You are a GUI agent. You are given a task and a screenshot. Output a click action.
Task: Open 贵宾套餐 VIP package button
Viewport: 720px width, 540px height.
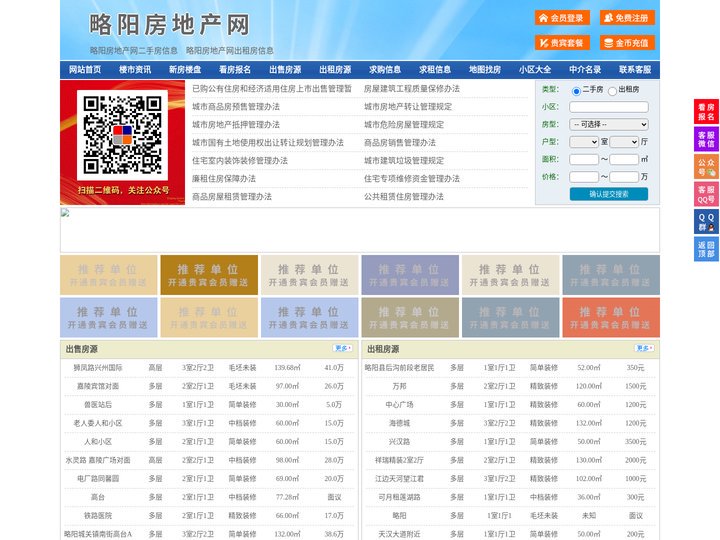pos(562,43)
